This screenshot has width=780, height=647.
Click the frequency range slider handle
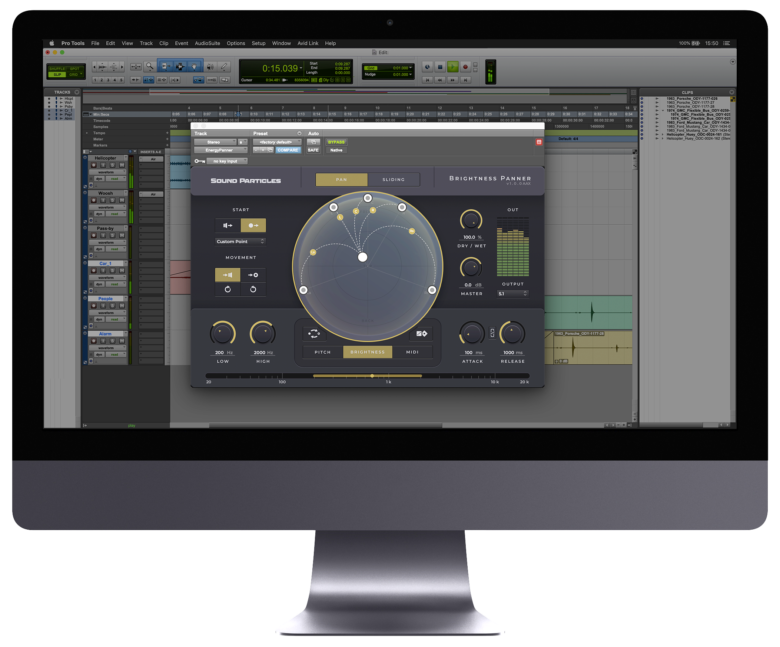372,376
